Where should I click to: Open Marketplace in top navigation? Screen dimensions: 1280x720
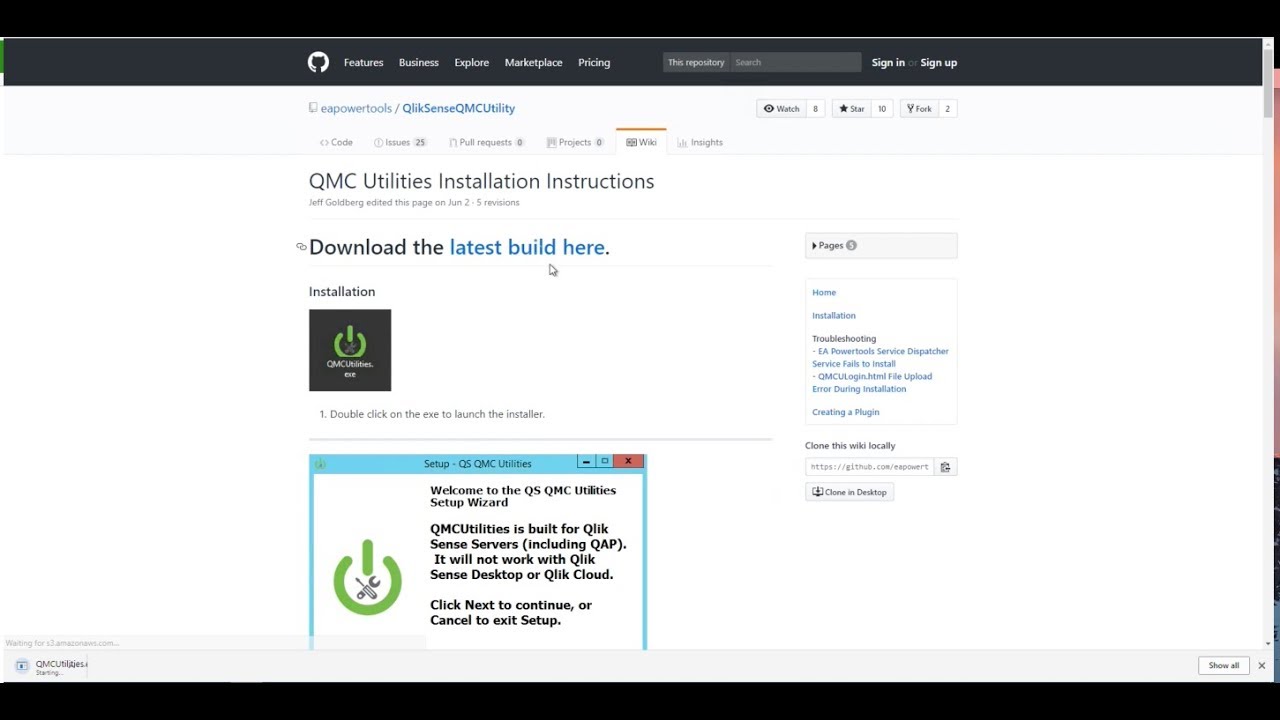point(533,63)
